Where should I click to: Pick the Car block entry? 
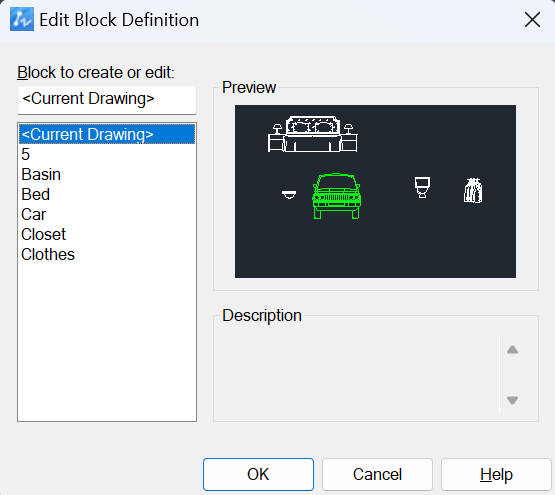point(107,214)
